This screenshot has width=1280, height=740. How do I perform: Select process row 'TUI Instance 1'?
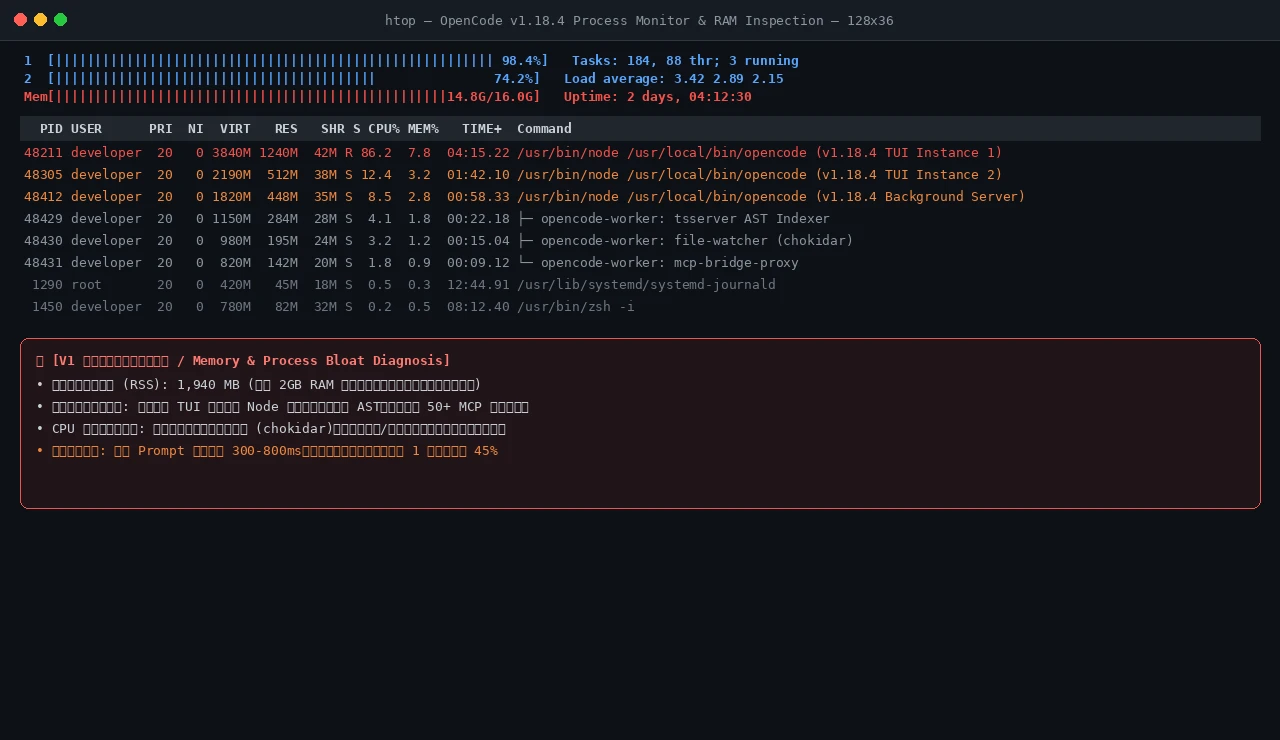pos(640,152)
